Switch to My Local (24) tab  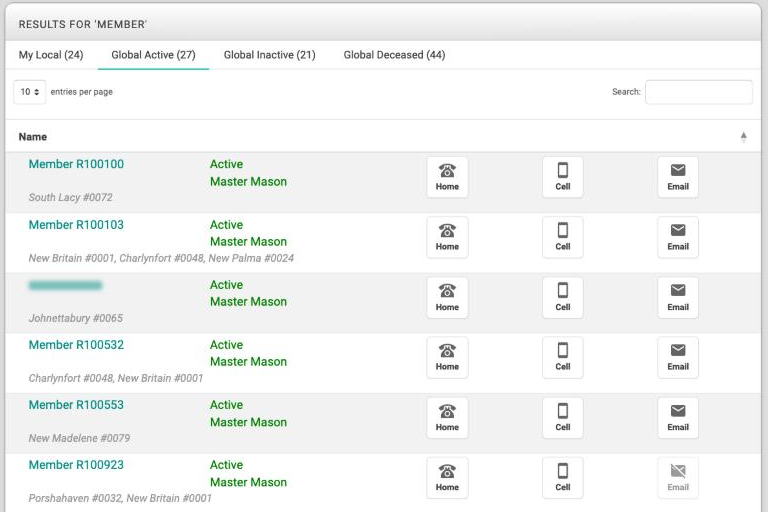(x=51, y=55)
